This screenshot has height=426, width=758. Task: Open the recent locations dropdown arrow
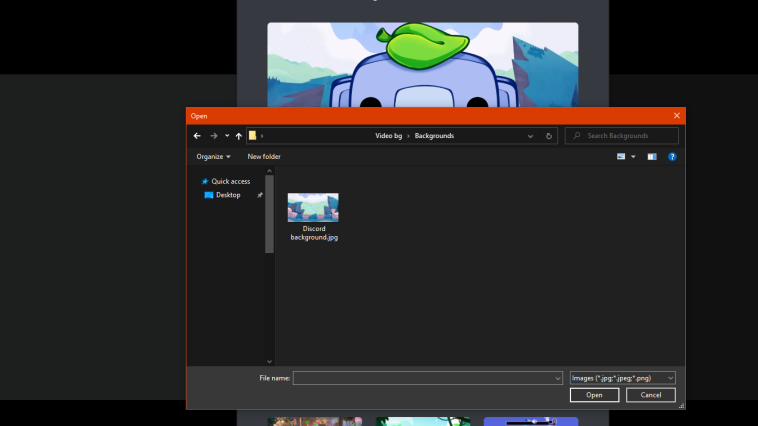tap(227, 136)
